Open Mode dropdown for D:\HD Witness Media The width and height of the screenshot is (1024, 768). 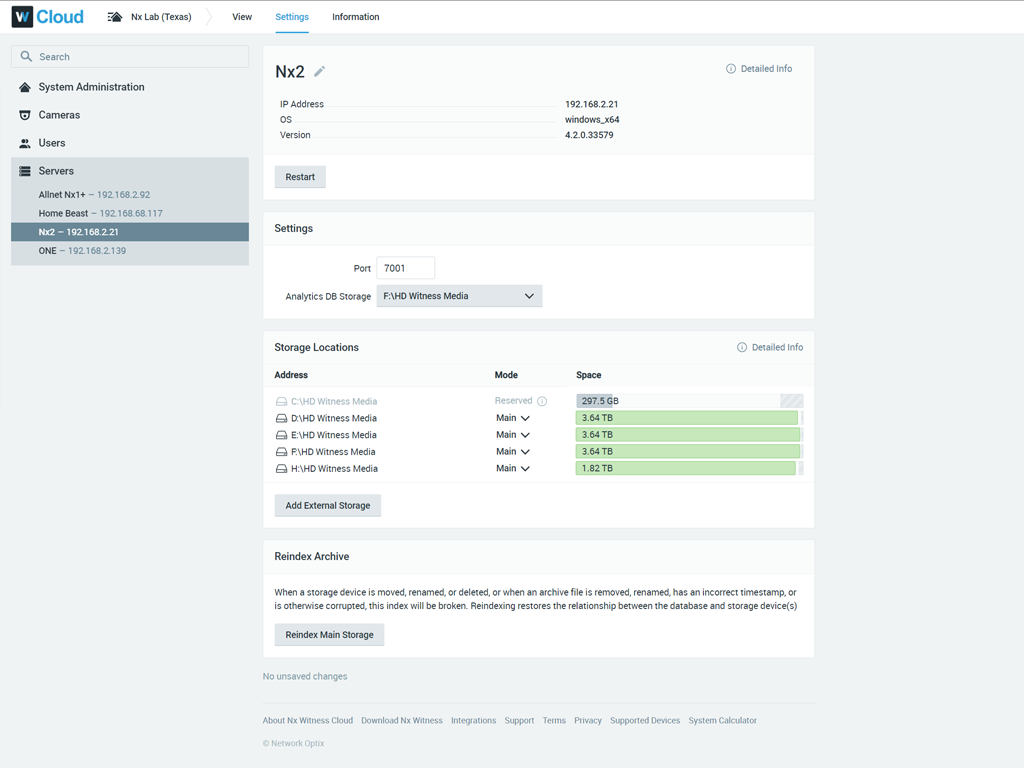tap(513, 418)
